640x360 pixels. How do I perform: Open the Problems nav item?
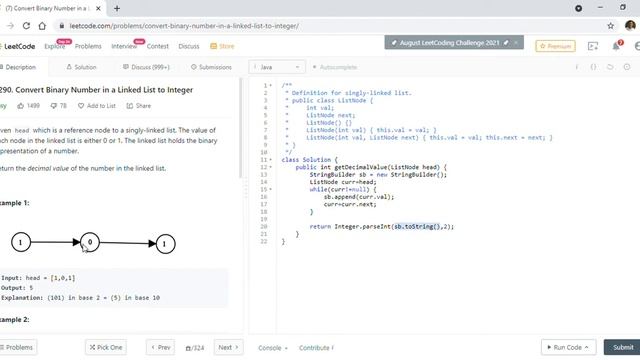pyautogui.click(x=88, y=46)
